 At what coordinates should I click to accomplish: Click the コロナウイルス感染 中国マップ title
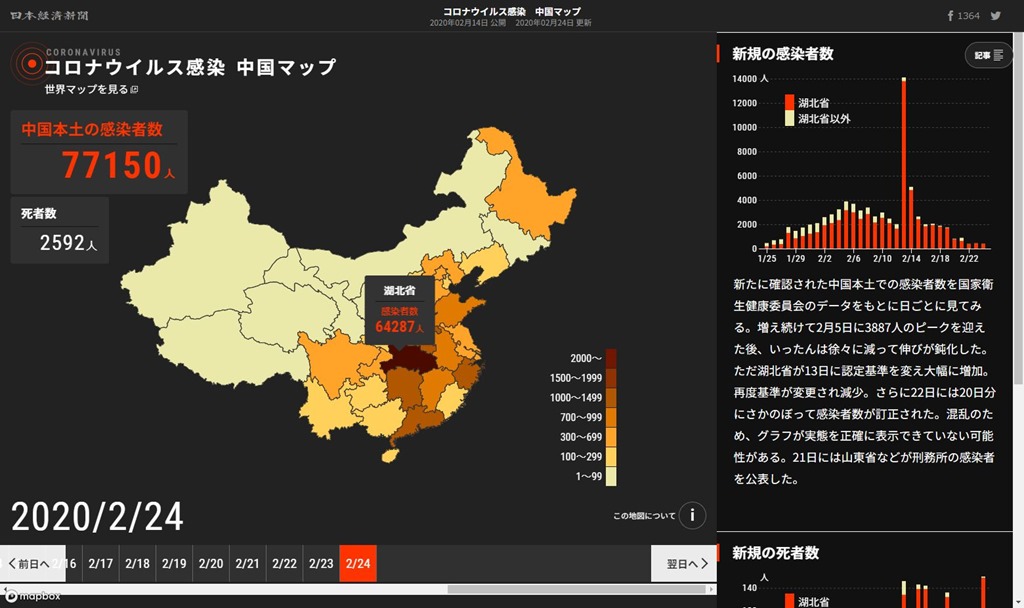point(190,67)
